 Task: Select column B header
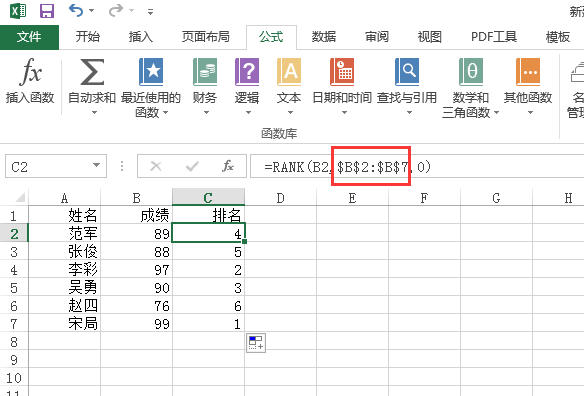[x=136, y=197]
